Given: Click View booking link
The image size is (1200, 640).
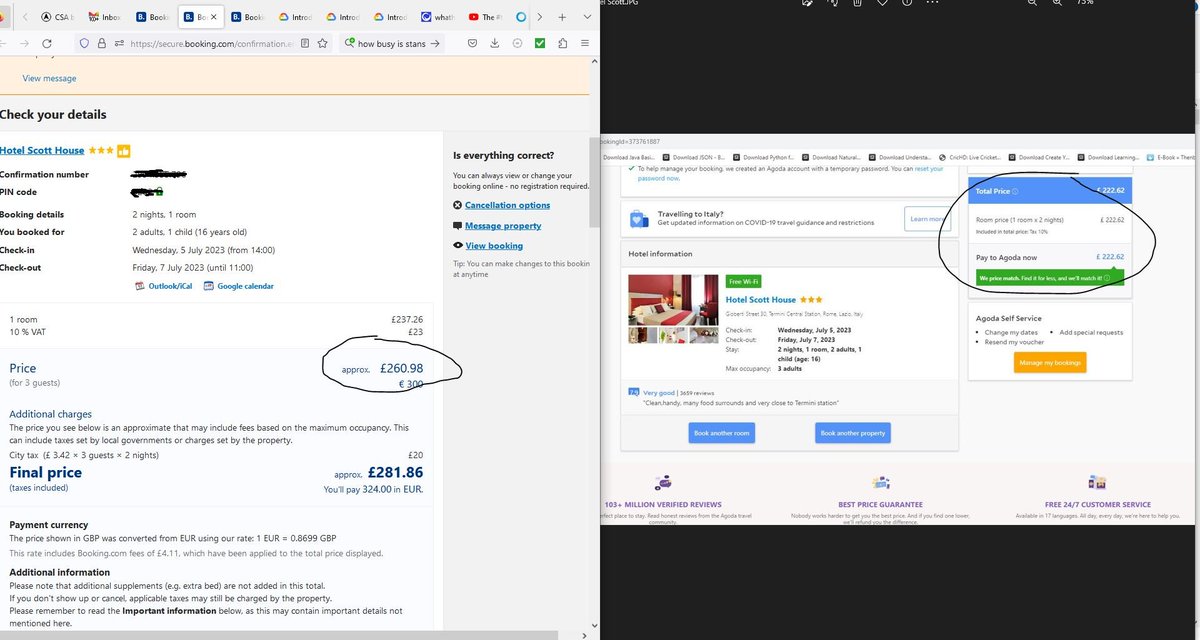Looking at the screenshot, I should click(494, 246).
